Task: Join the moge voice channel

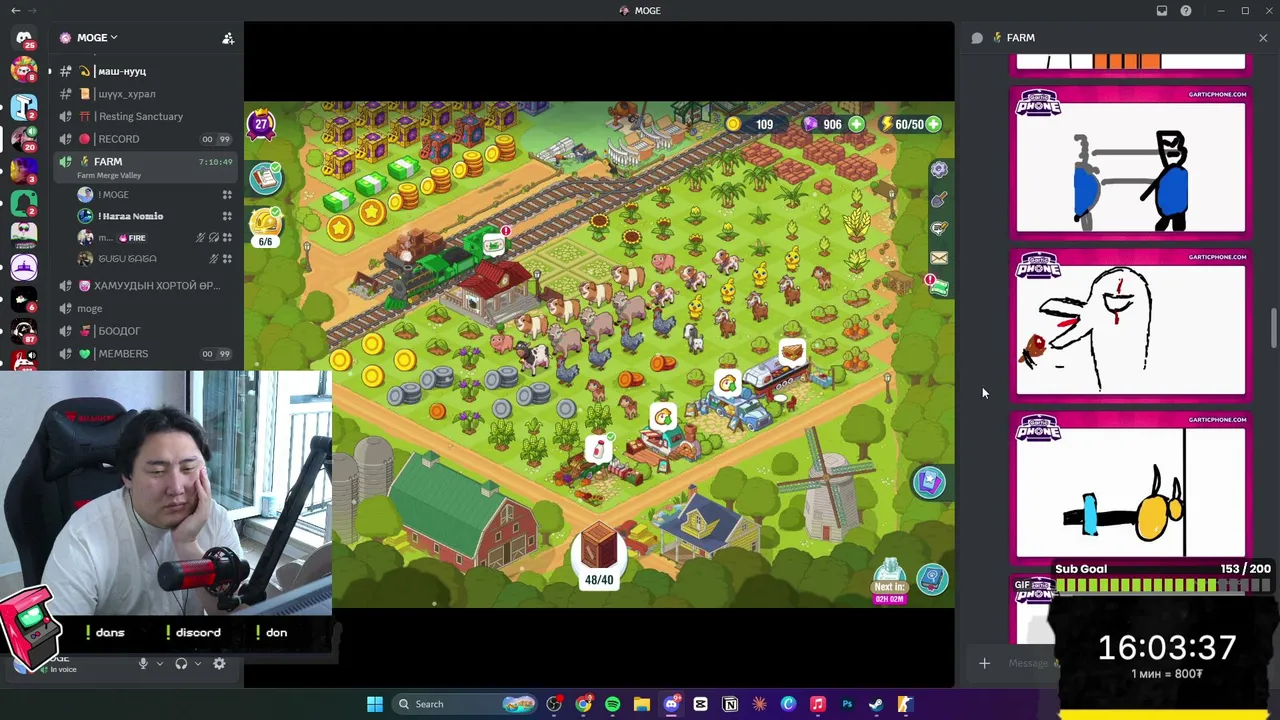Action: click(145, 308)
